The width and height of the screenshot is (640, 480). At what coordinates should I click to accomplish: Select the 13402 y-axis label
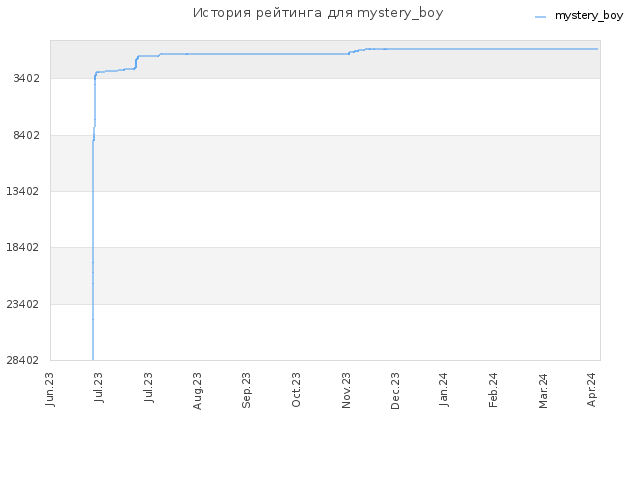point(23,191)
